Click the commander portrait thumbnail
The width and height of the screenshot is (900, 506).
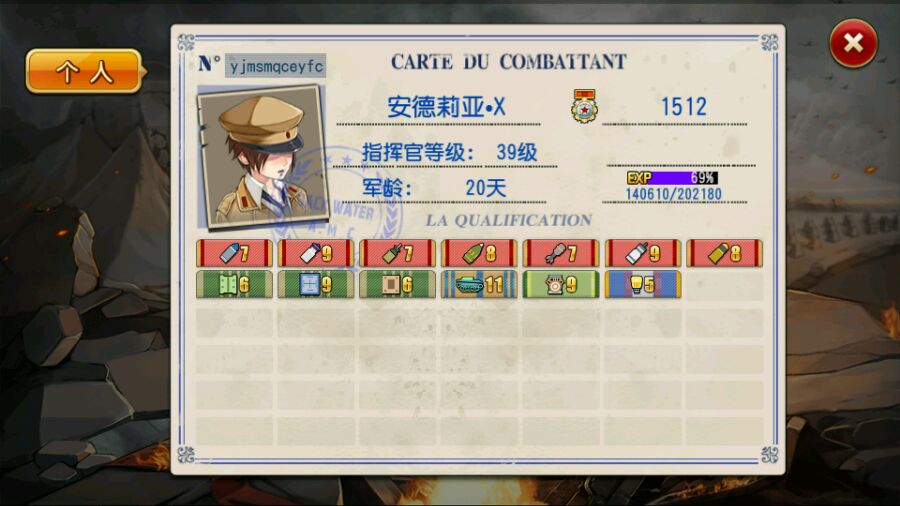(263, 156)
